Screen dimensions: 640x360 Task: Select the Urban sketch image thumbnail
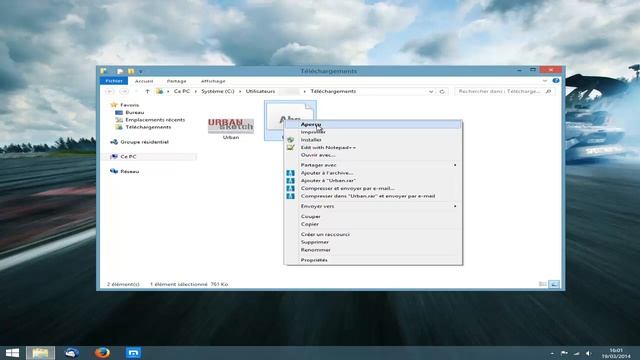pyautogui.click(x=231, y=126)
